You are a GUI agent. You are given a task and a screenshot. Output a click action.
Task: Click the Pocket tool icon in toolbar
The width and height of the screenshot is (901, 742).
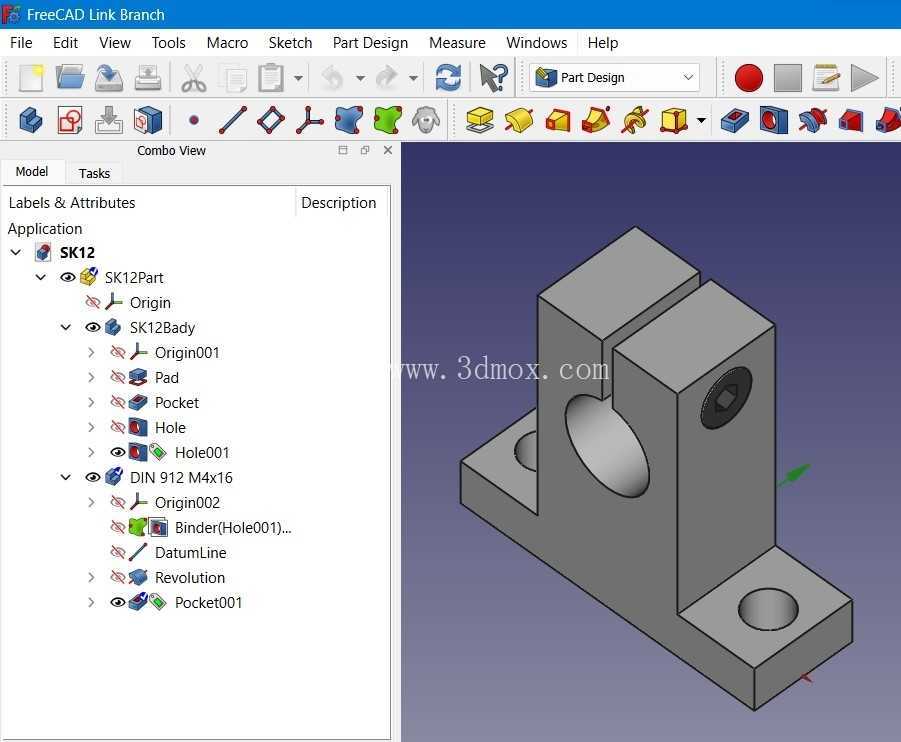pos(735,120)
